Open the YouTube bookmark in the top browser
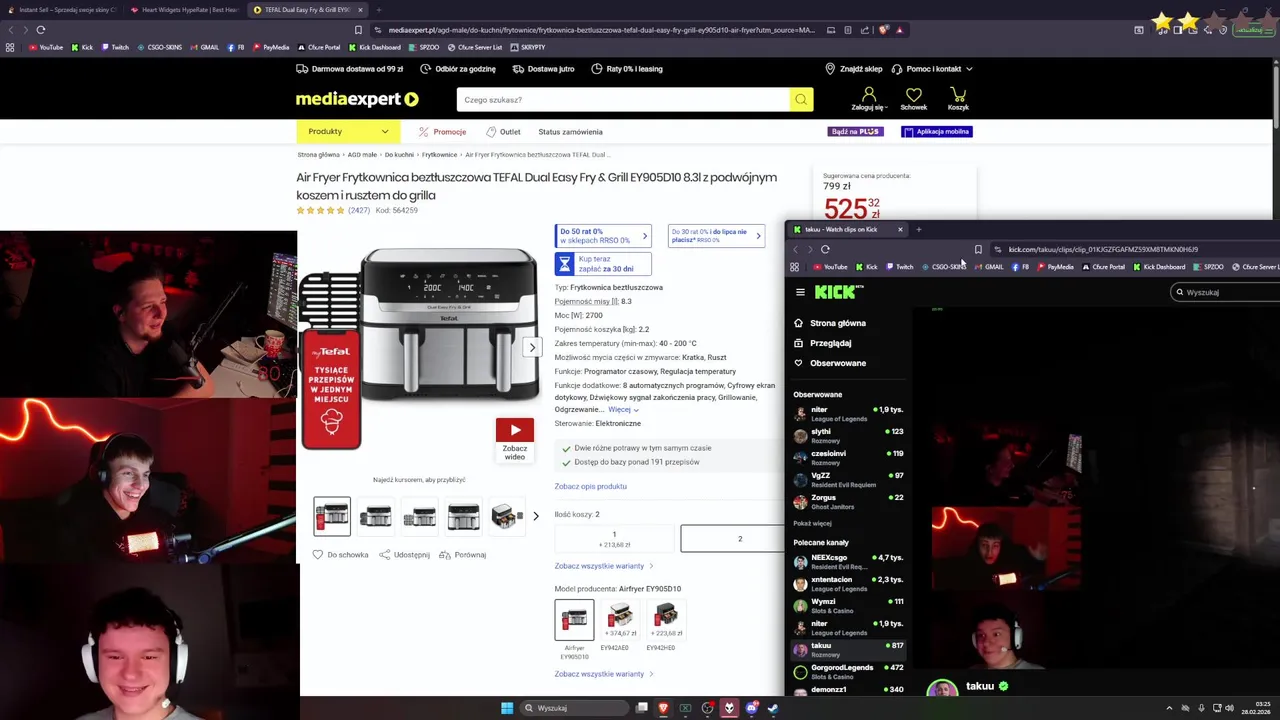 coord(46,47)
